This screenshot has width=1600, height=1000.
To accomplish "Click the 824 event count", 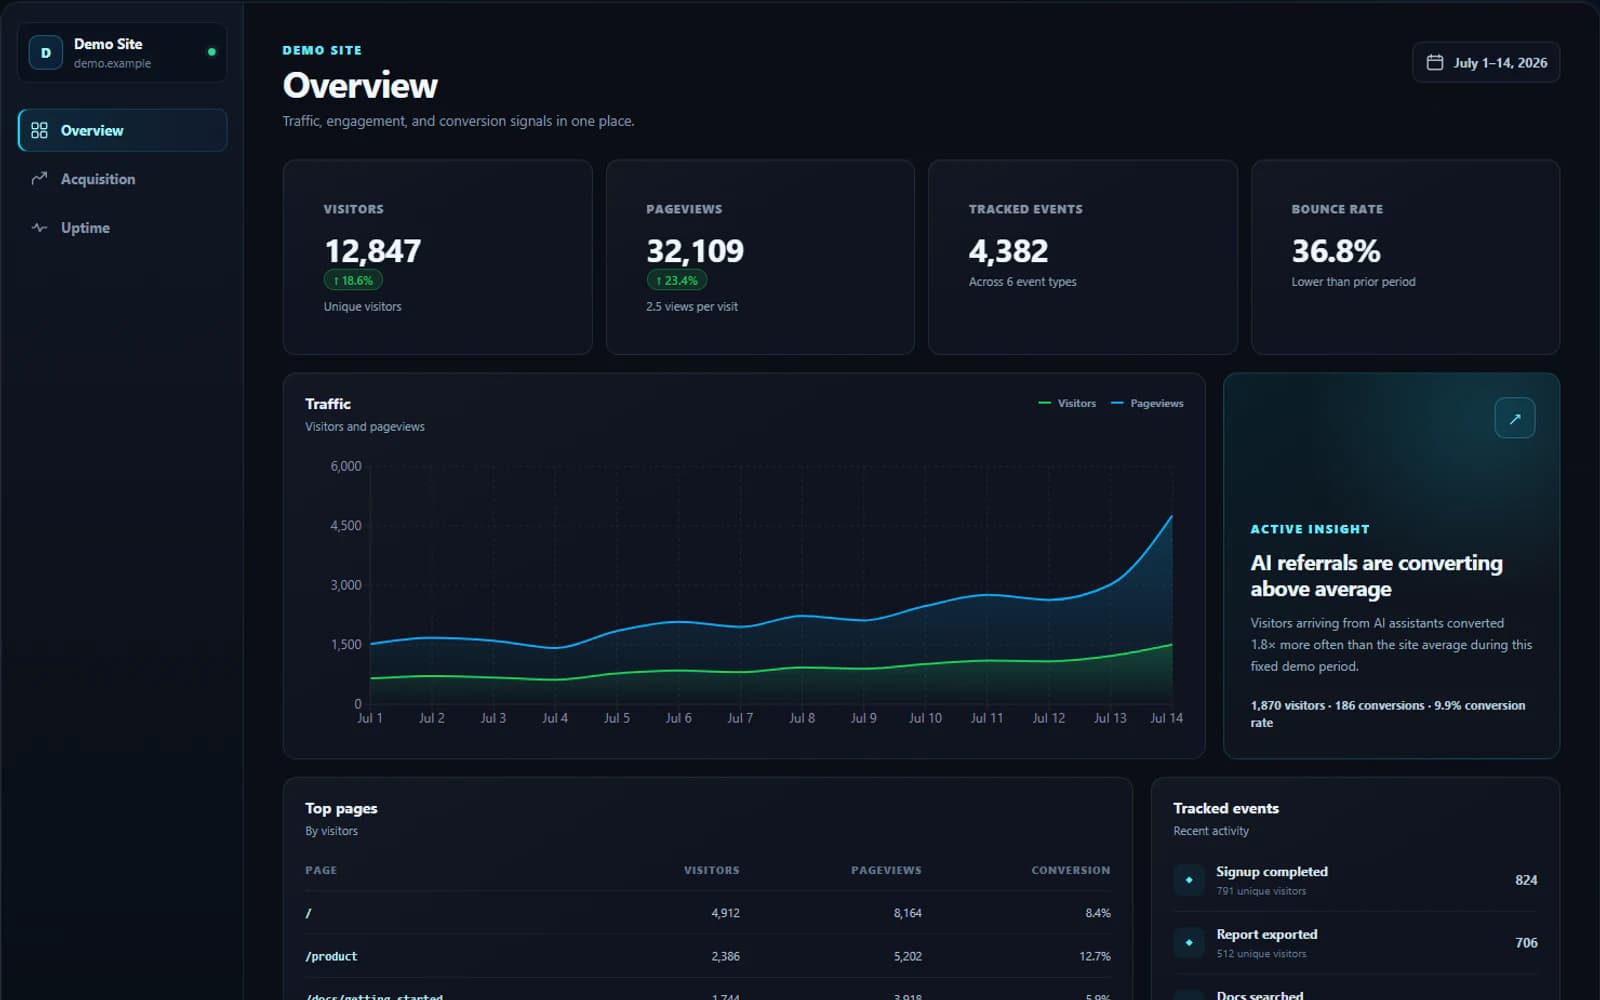I will point(1526,880).
